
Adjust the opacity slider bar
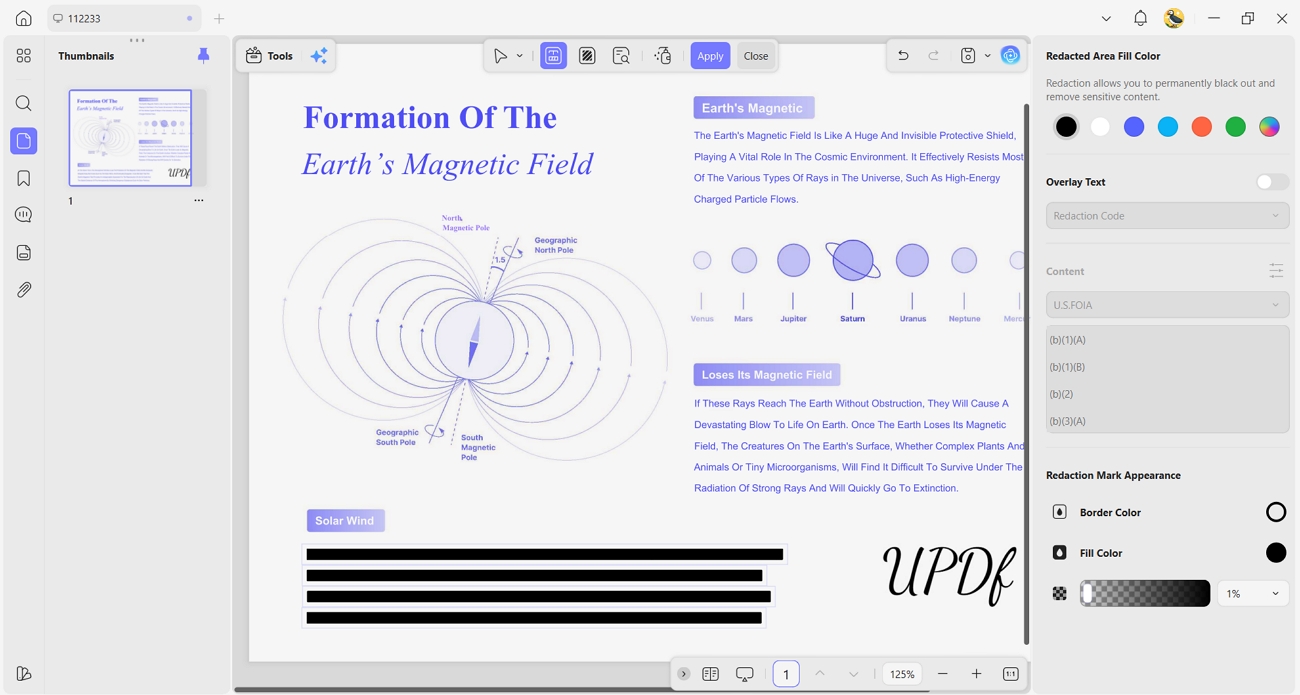[1145, 594]
